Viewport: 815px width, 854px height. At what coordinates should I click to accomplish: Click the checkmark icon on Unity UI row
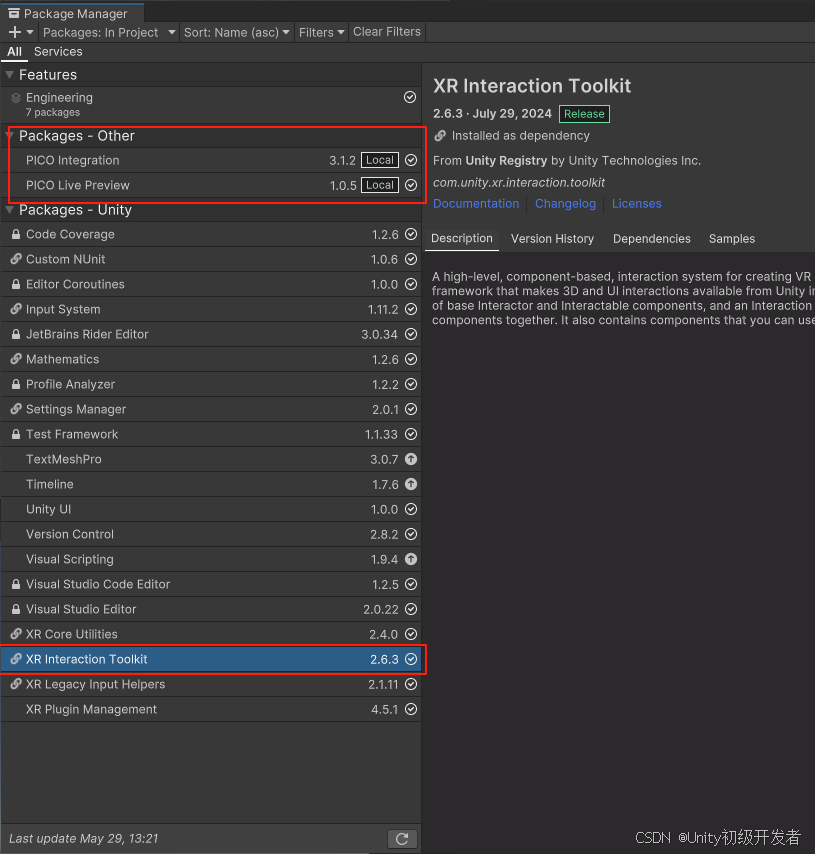411,509
